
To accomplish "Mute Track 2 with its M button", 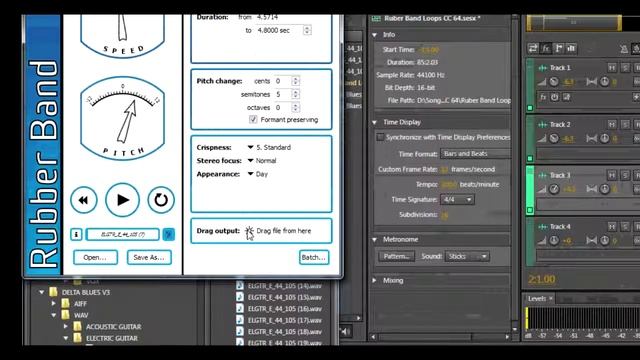I will point(611,124).
